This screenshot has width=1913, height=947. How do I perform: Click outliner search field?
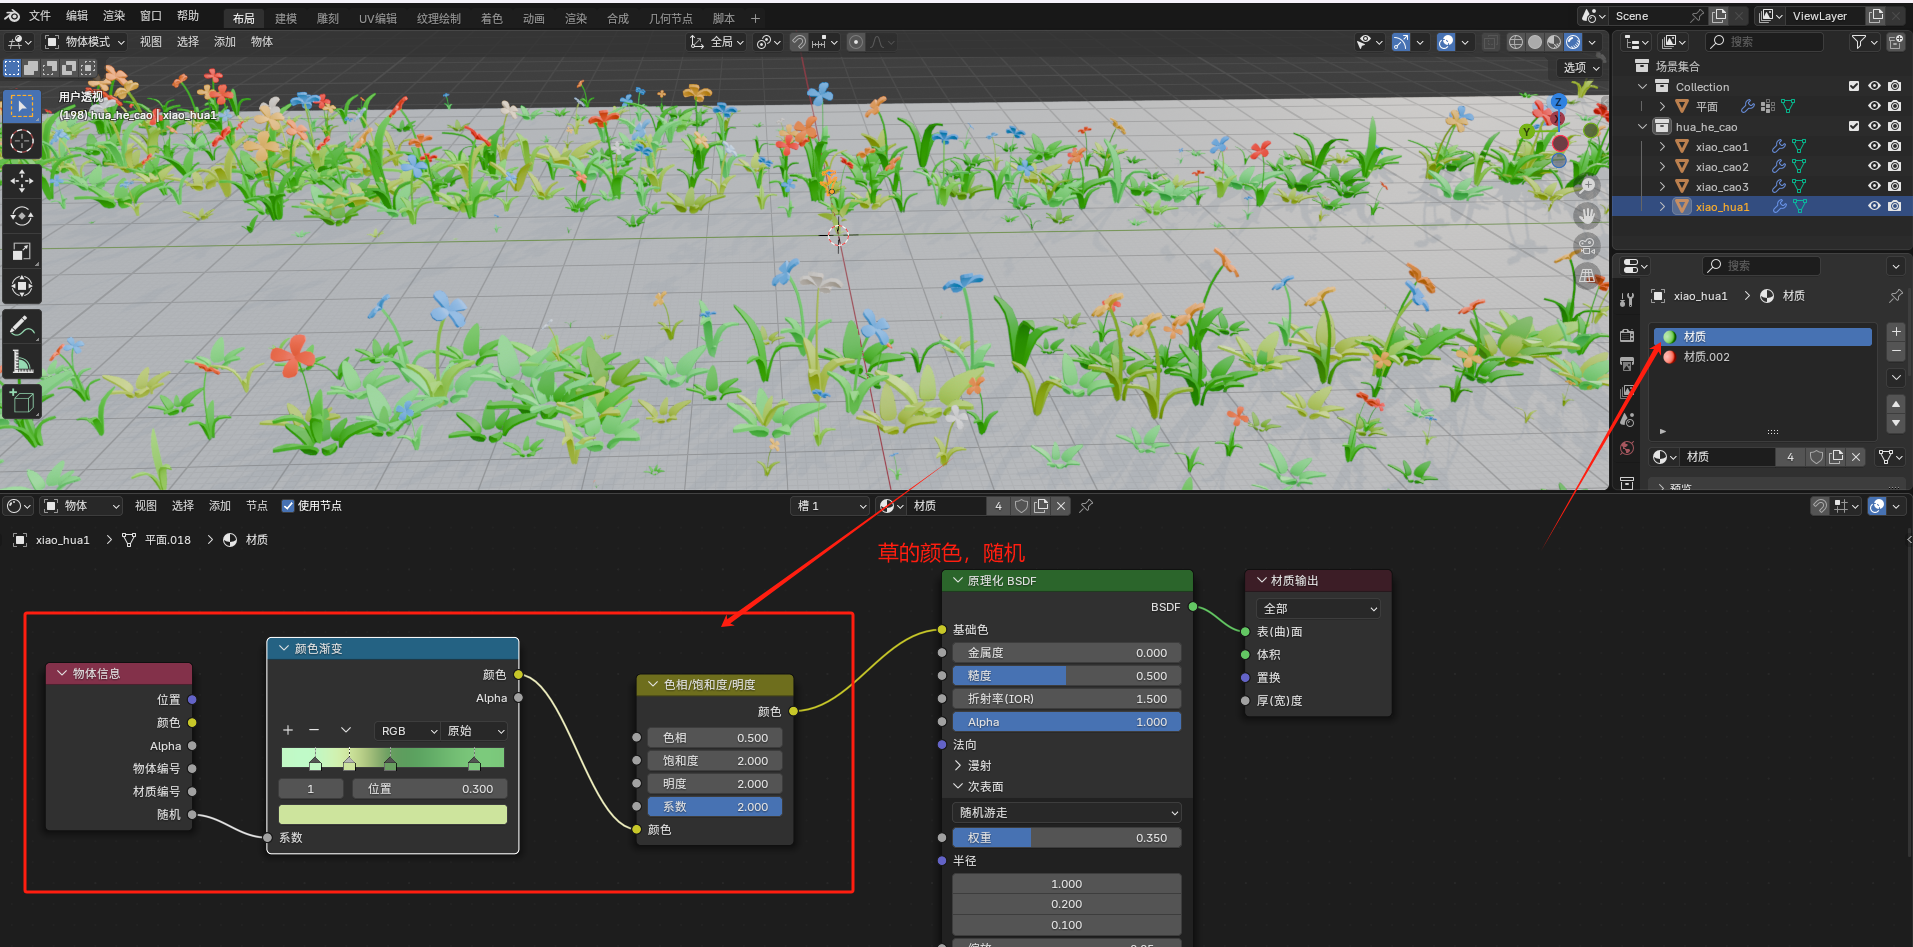point(1765,42)
